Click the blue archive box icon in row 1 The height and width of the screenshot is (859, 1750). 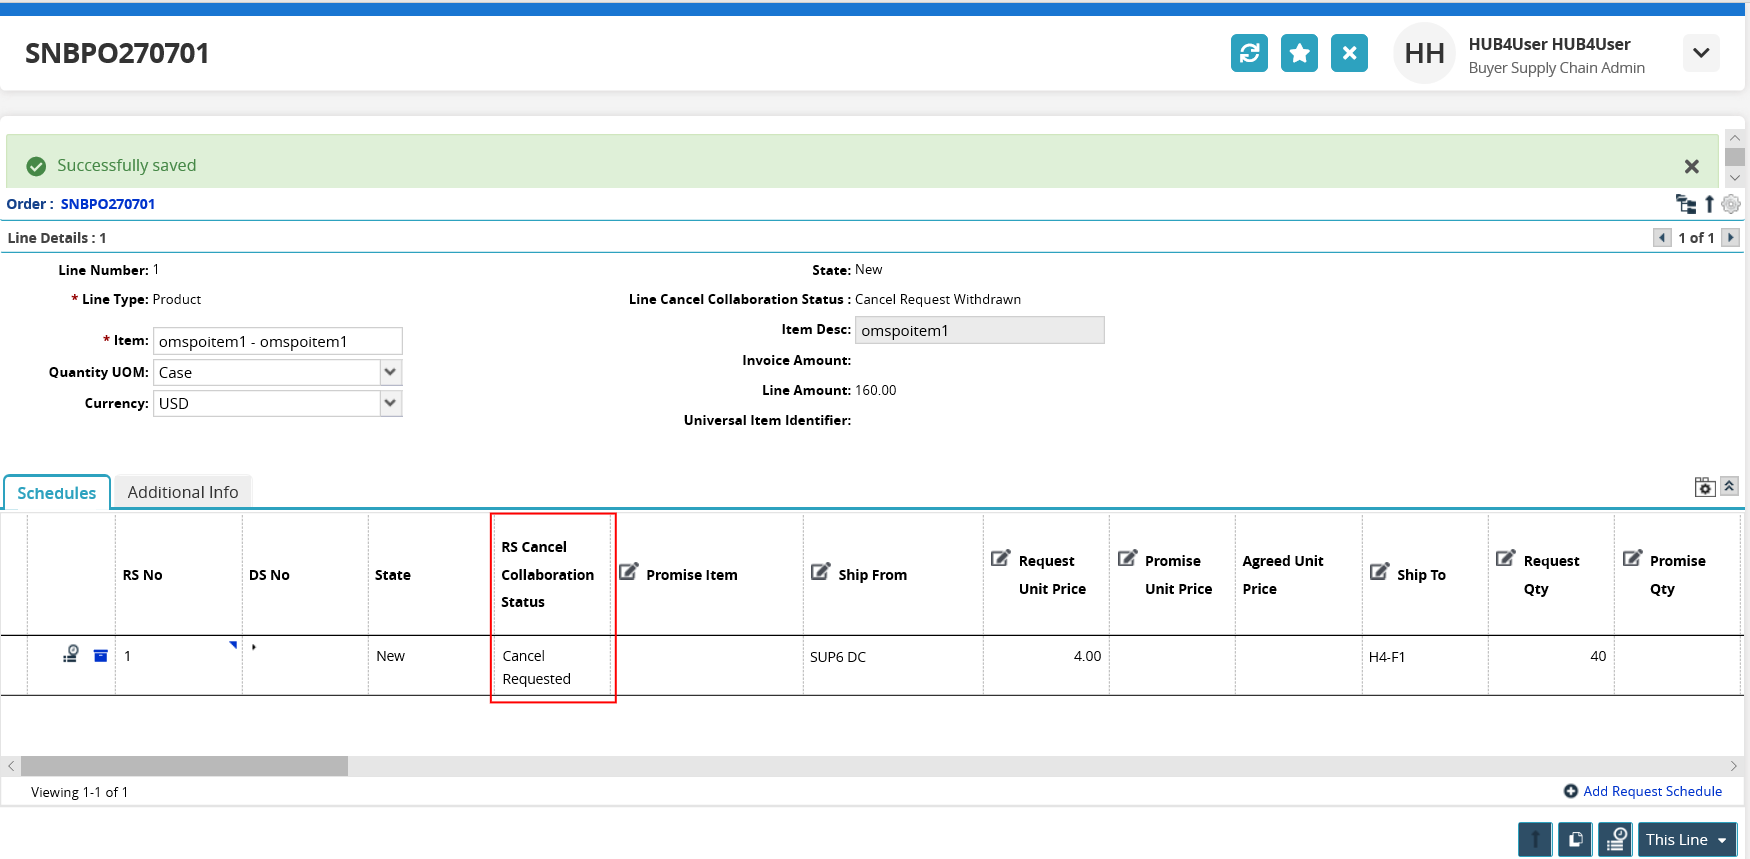(101, 655)
